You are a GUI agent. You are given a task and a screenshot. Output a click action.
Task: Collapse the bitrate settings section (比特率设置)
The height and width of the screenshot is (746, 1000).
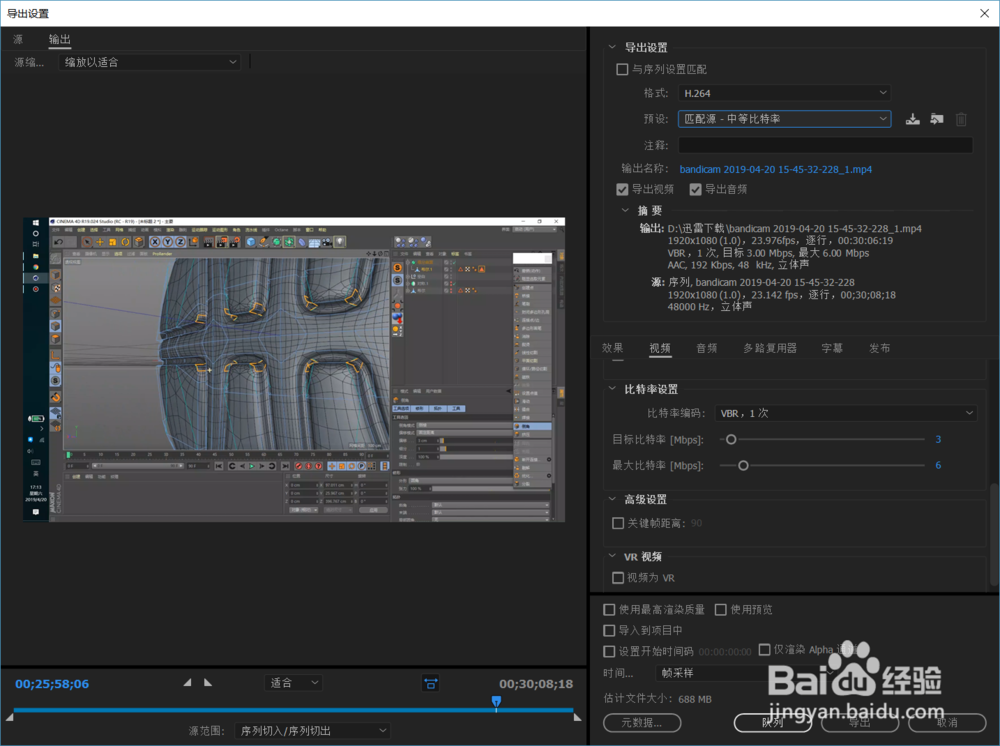click(612, 389)
